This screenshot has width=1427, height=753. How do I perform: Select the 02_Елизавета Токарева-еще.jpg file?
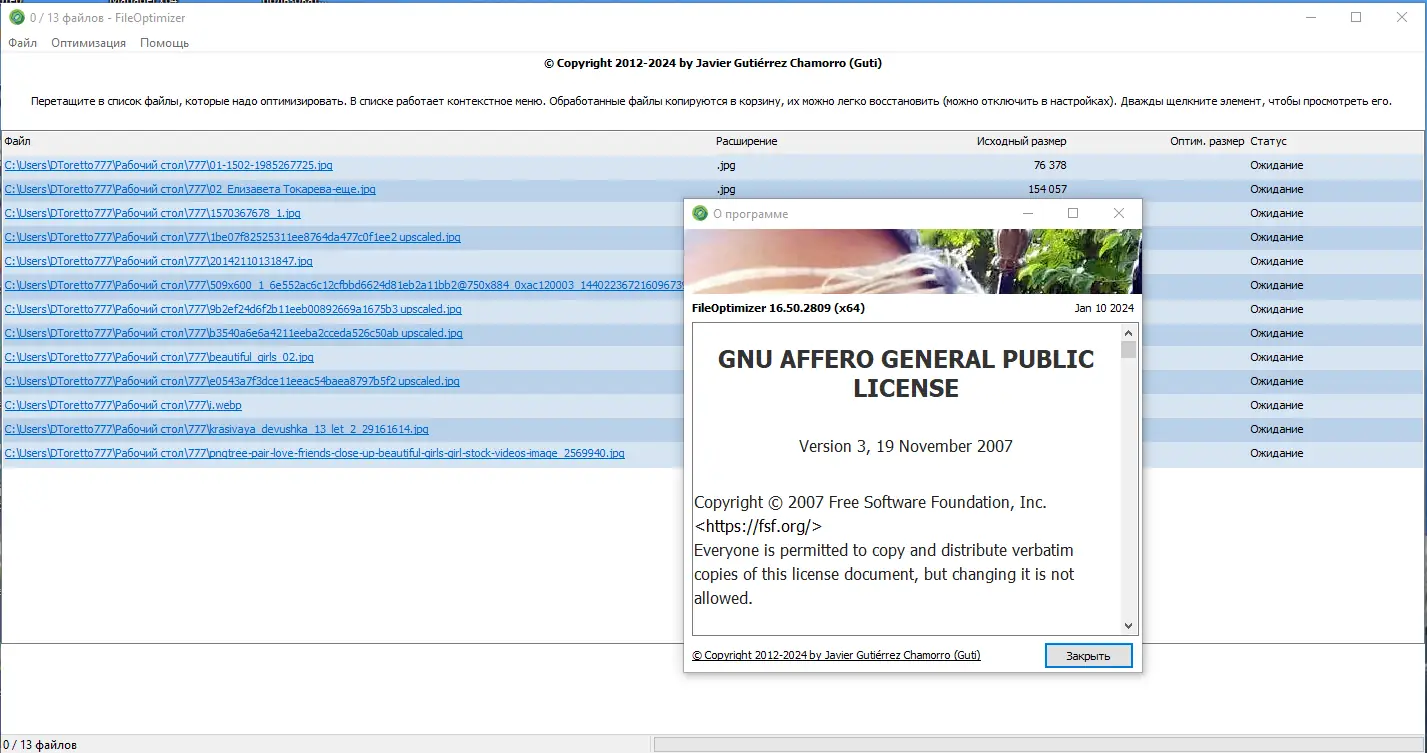coord(190,189)
